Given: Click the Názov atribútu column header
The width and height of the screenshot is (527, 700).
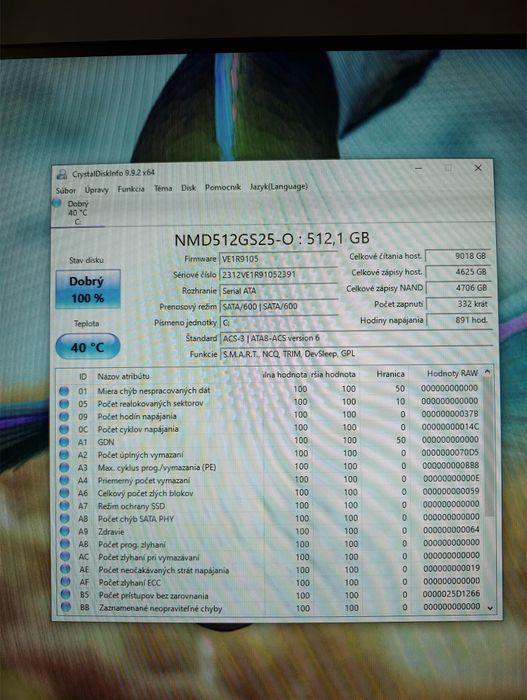Looking at the screenshot, I should click(x=123, y=376).
